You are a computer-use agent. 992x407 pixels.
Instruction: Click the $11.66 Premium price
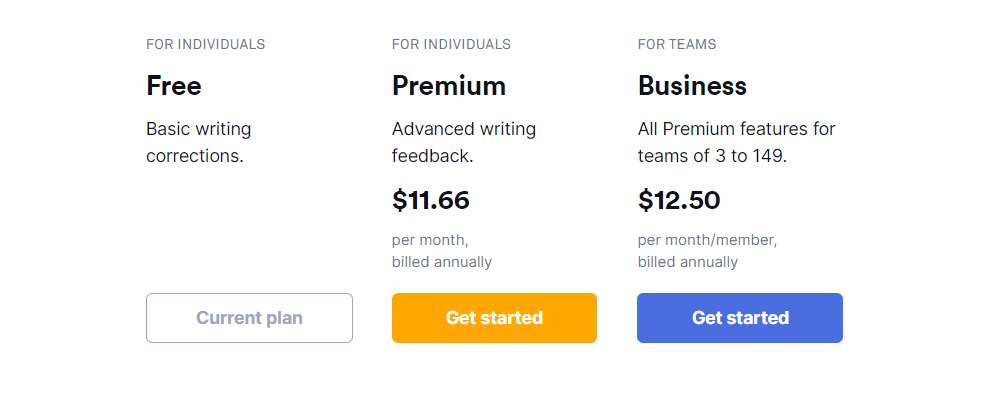coord(431,200)
